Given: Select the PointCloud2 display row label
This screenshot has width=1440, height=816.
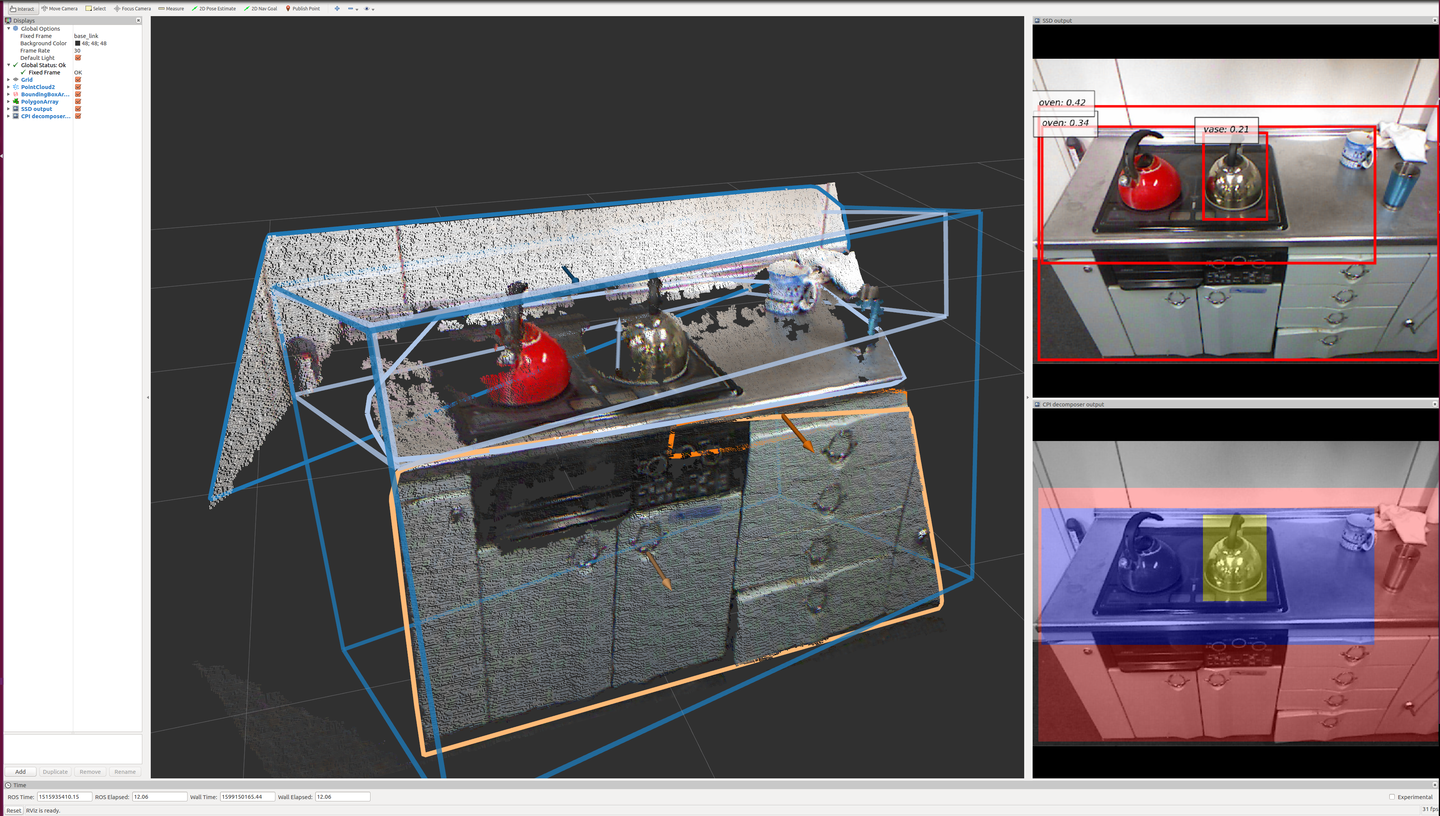Looking at the screenshot, I should pos(38,87).
